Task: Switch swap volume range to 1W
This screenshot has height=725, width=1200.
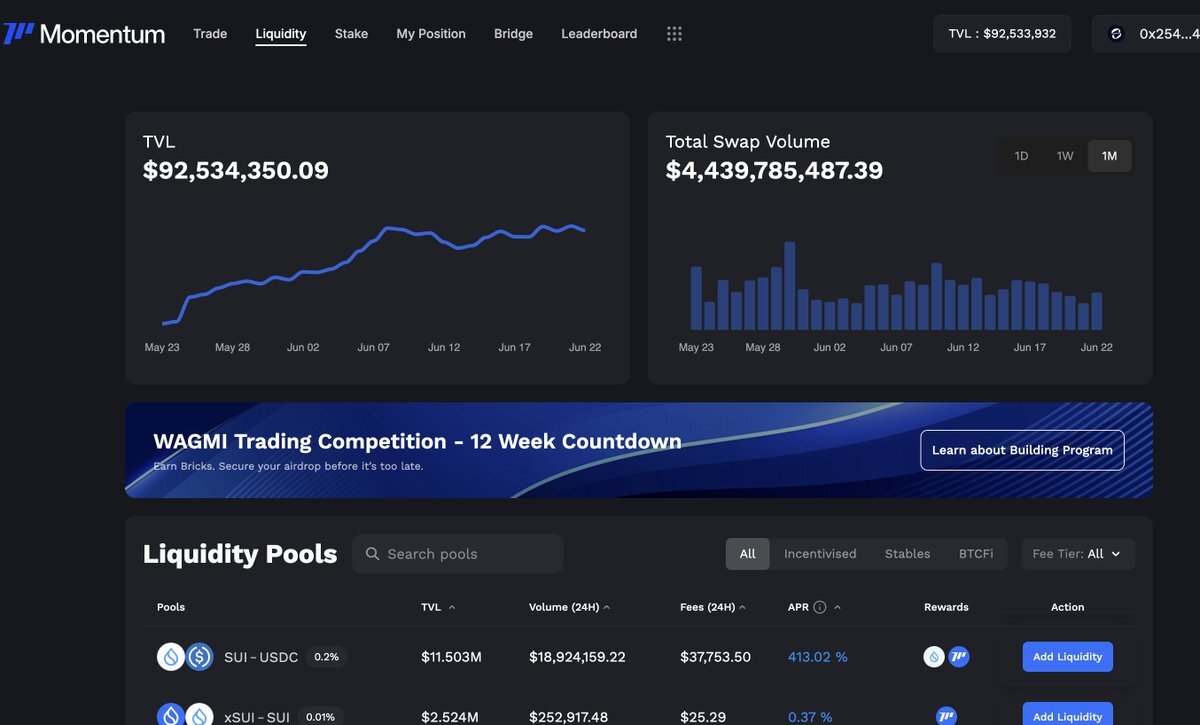Action: 1065,156
